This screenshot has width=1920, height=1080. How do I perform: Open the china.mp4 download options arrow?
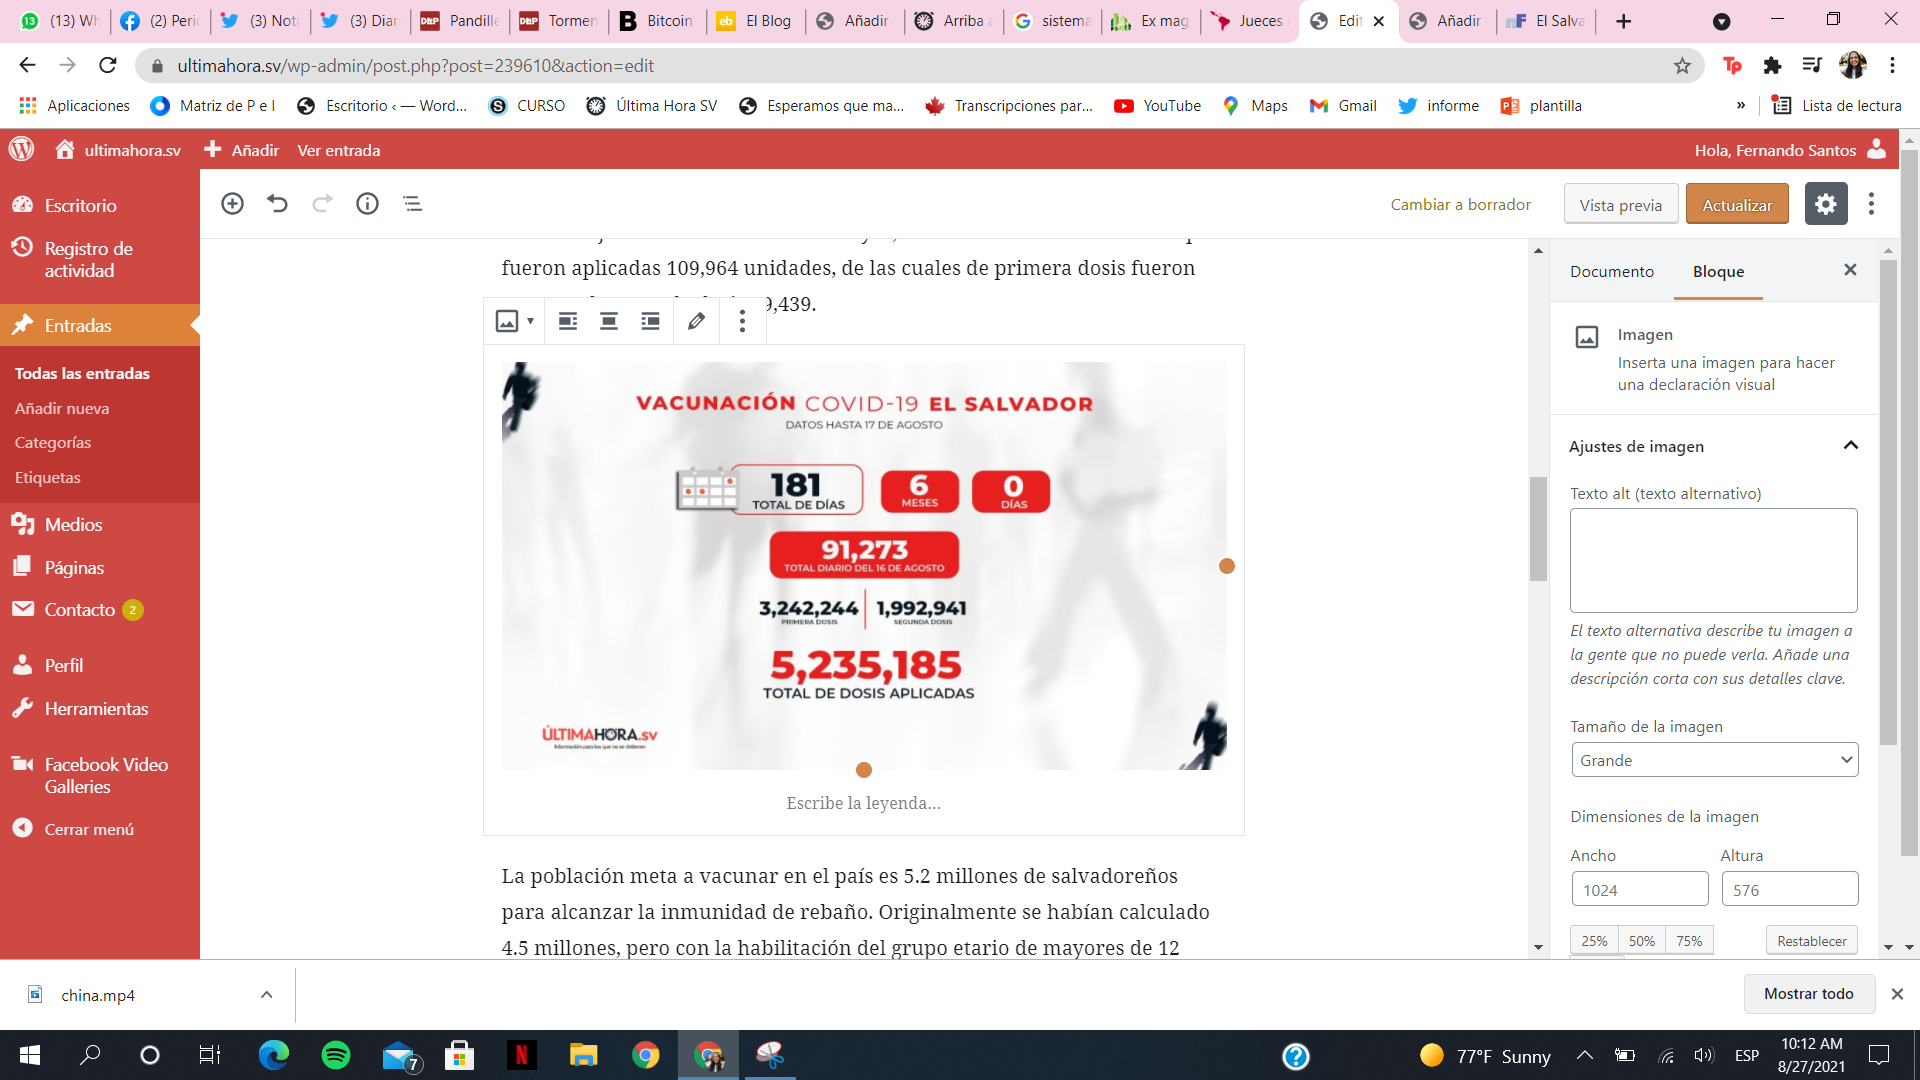point(266,995)
